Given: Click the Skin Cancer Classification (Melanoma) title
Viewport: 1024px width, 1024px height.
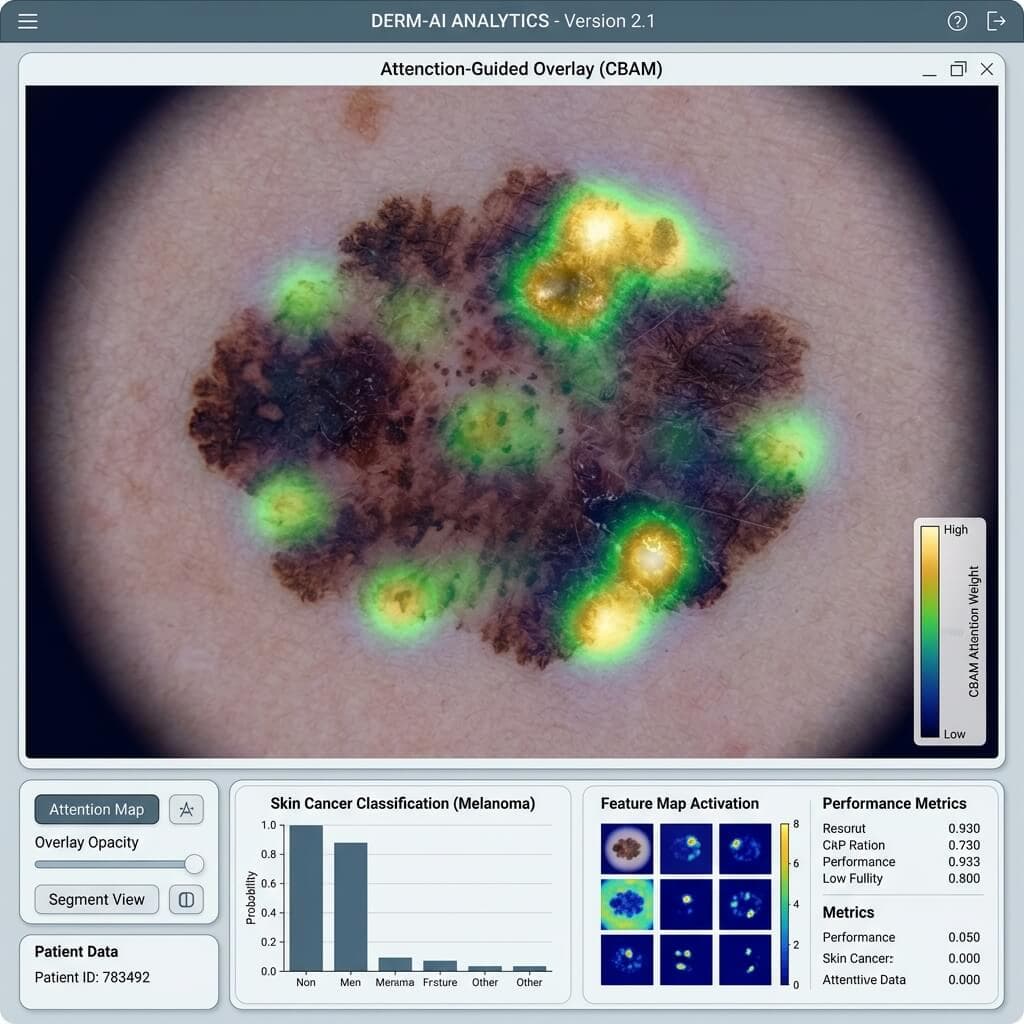Looking at the screenshot, I should pos(402,804).
